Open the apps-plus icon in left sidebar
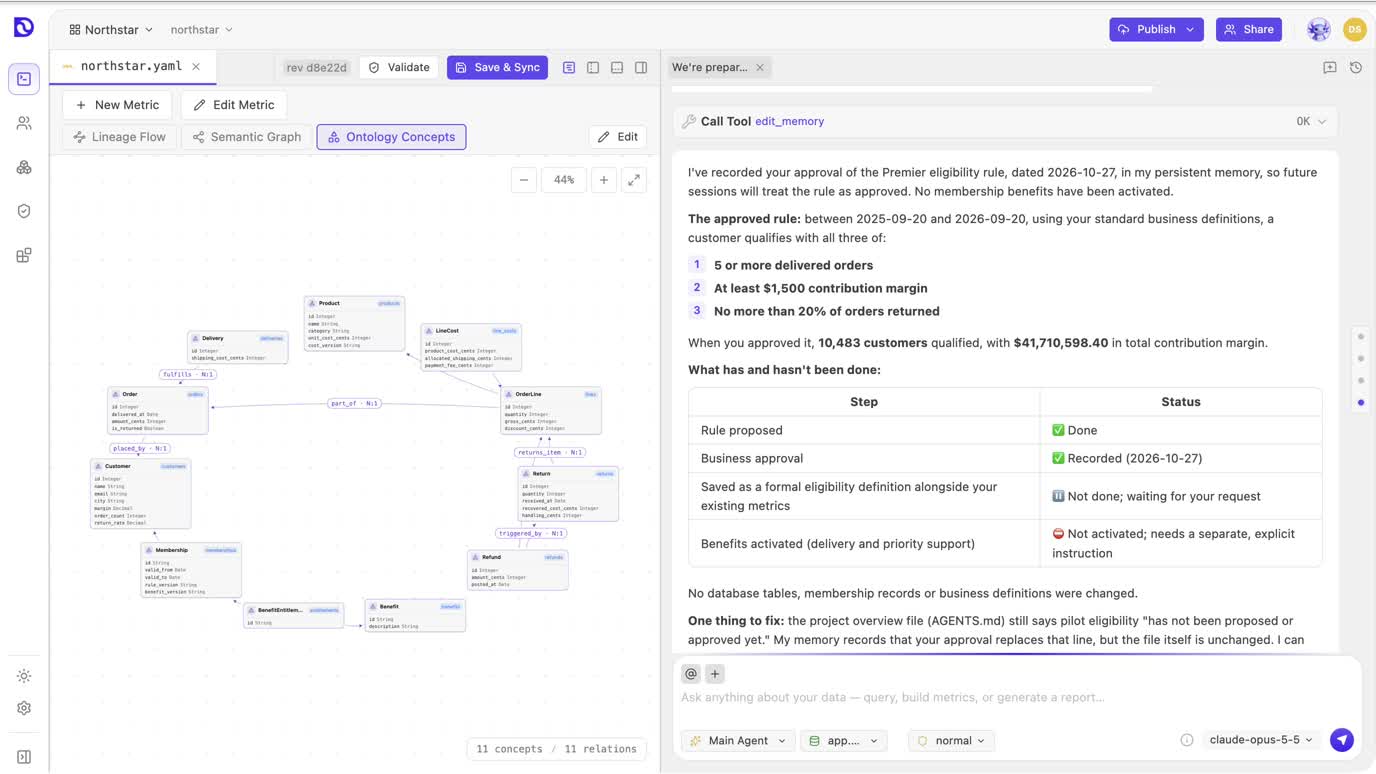 click(x=24, y=255)
